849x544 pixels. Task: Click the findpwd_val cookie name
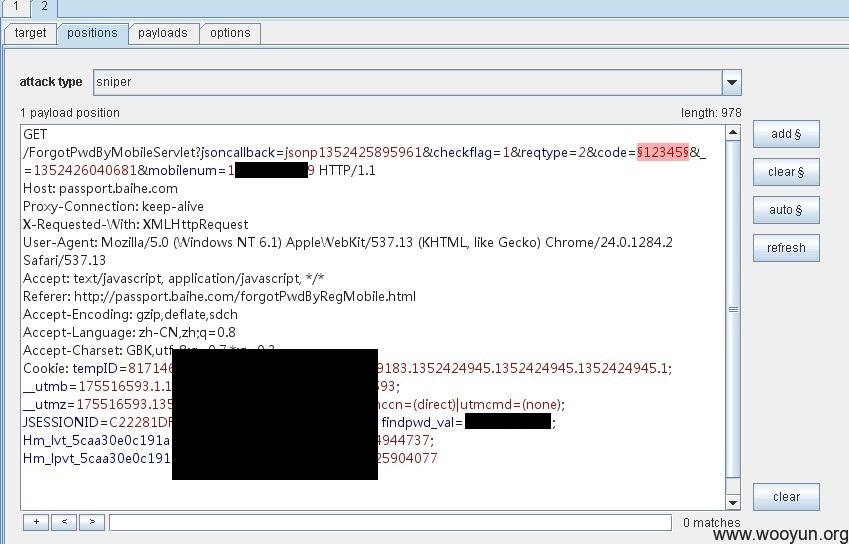pos(419,422)
